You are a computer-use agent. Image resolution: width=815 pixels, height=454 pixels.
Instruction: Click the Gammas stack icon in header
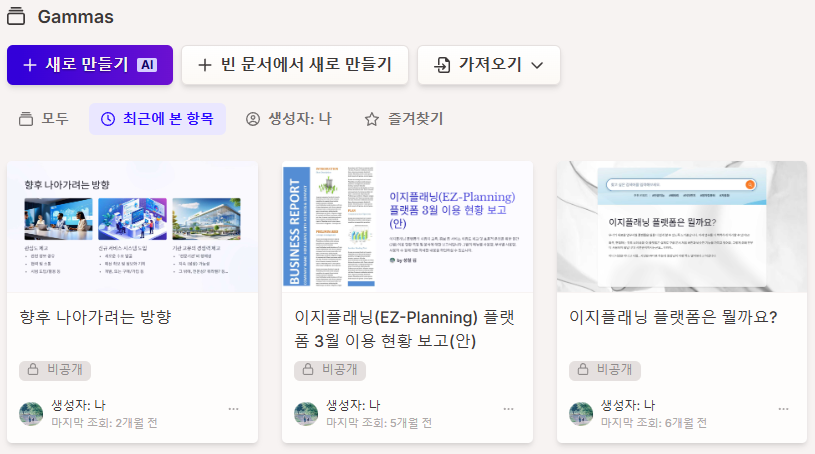[16, 17]
